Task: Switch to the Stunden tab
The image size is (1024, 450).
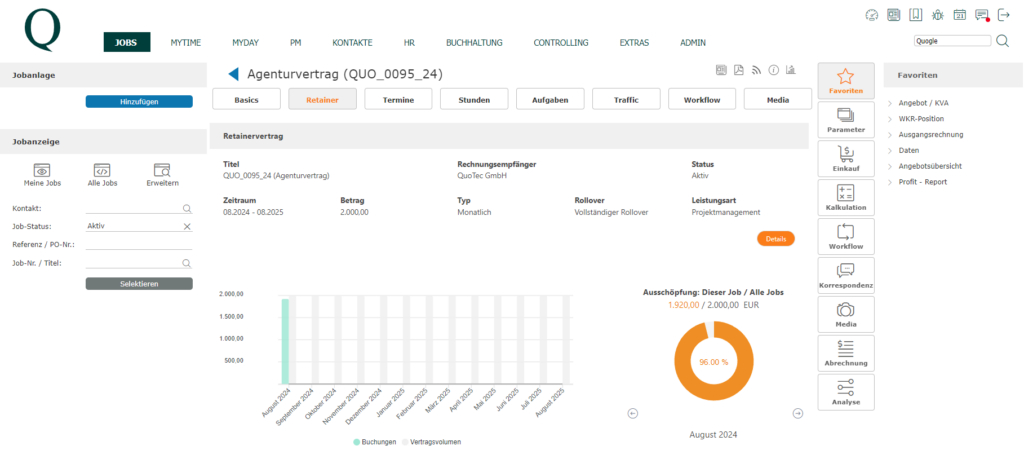Action: pos(474,100)
